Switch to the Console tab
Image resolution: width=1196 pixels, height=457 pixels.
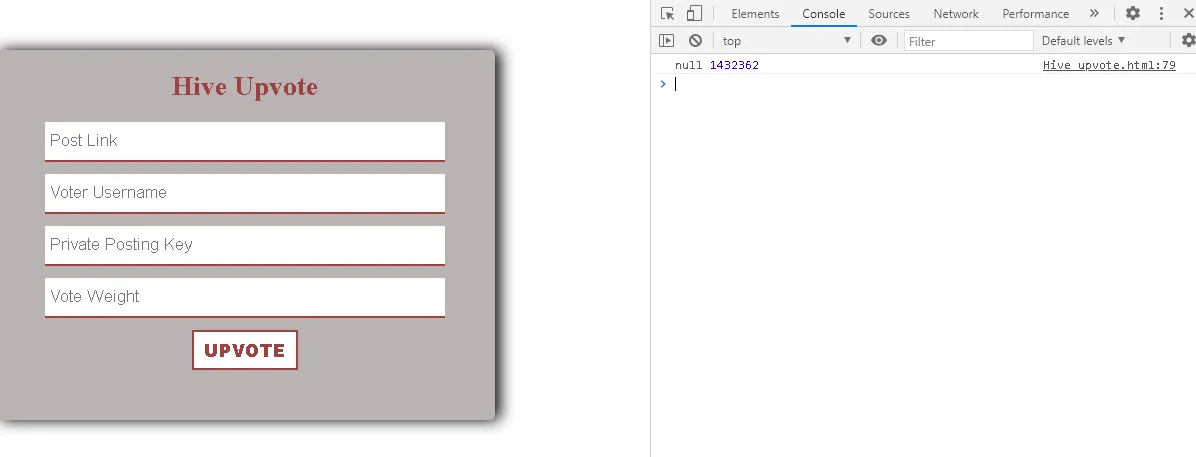tap(824, 14)
